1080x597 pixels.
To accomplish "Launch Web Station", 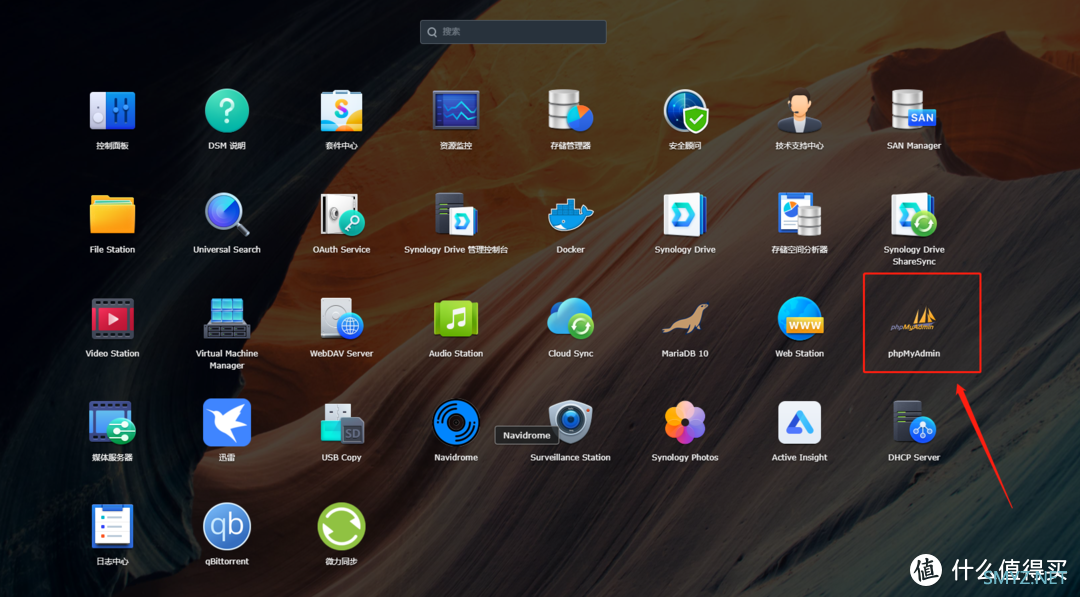I will pos(799,319).
